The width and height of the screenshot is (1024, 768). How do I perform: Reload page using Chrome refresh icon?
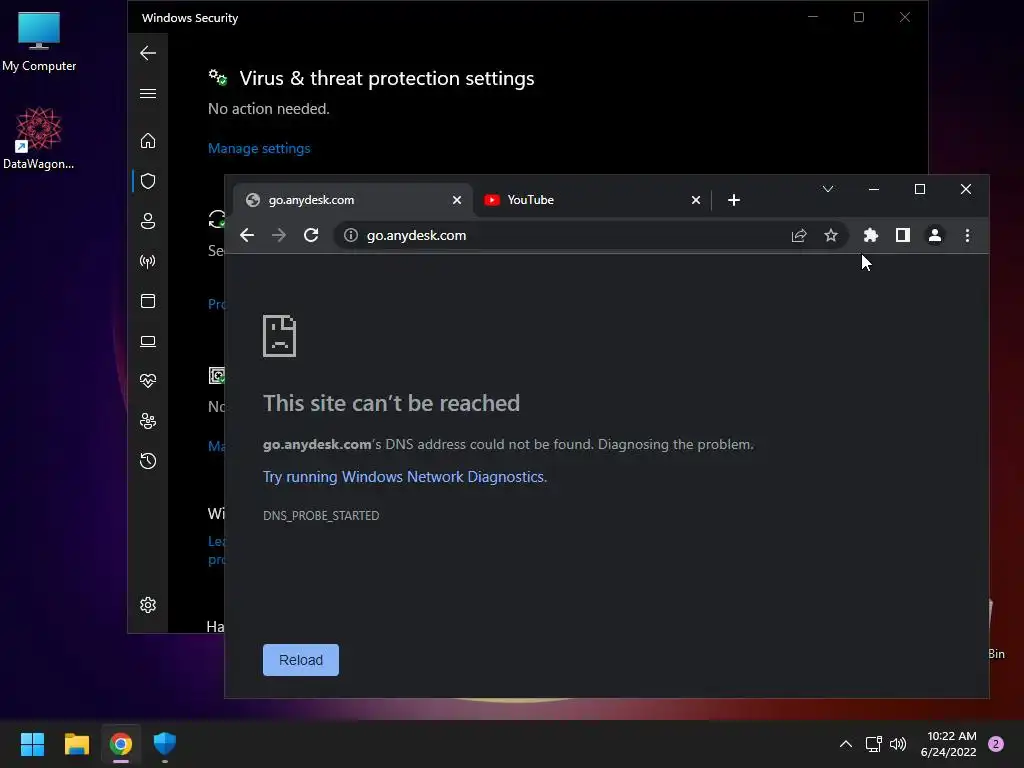pos(311,235)
